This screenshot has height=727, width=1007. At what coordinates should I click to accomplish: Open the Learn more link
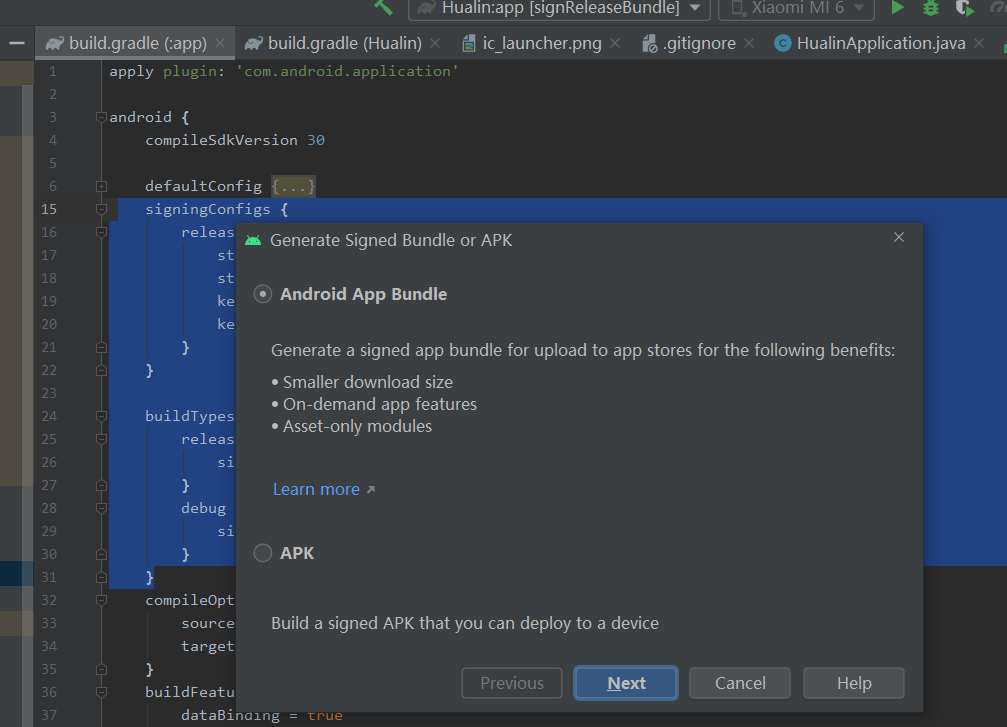pos(316,489)
